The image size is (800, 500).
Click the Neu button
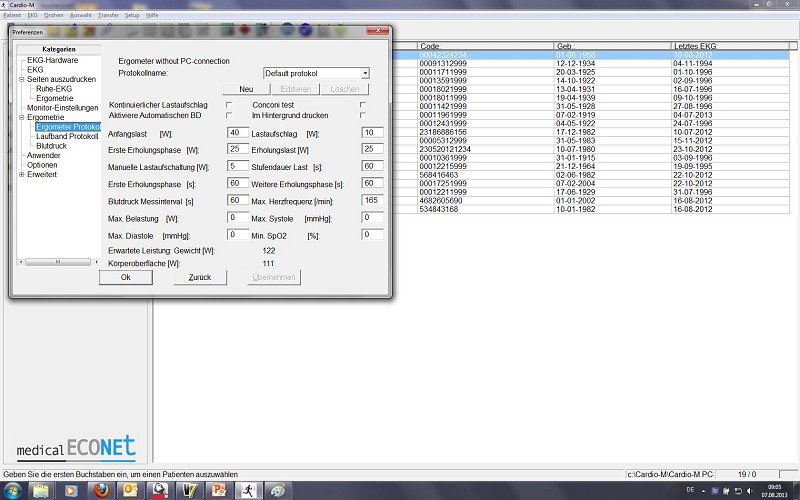(x=246, y=89)
